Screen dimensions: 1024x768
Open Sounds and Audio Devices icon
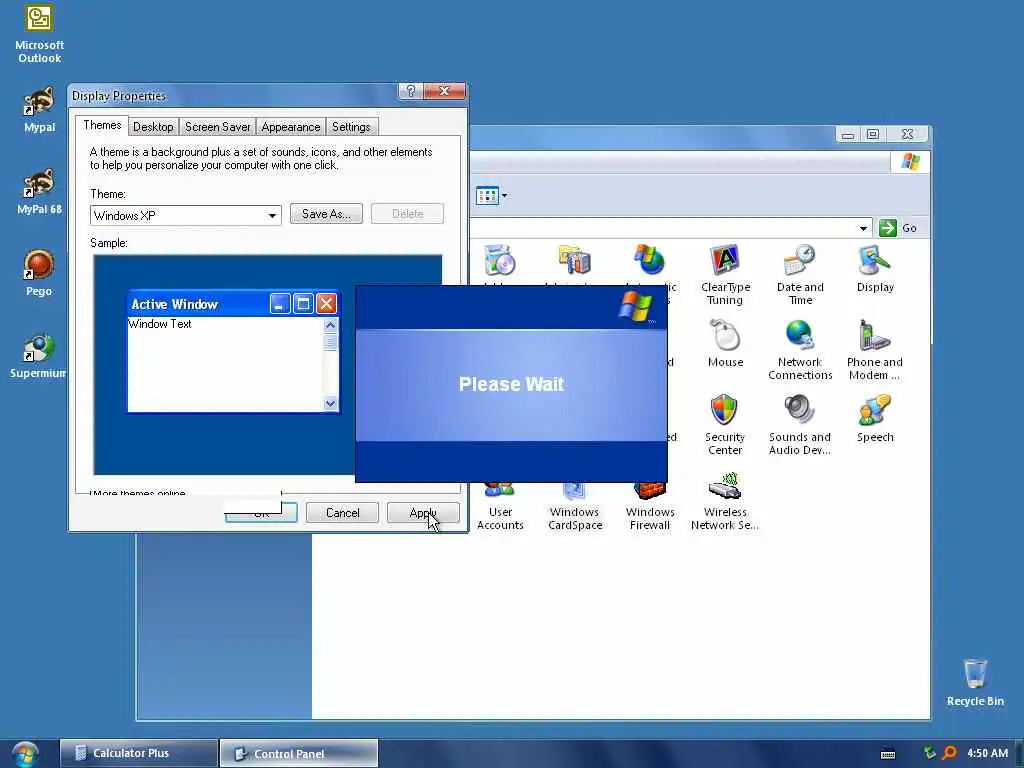pos(800,424)
